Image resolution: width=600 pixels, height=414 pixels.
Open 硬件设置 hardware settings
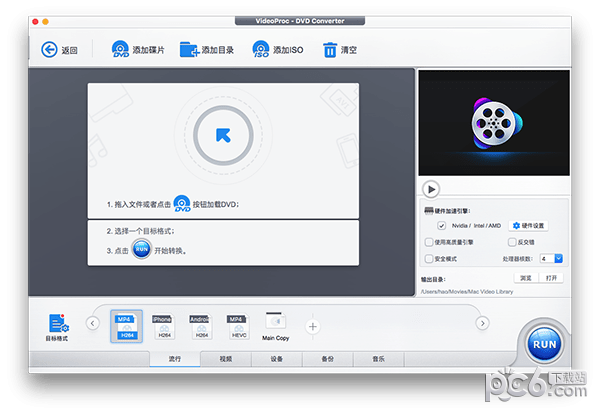[x=528, y=226]
